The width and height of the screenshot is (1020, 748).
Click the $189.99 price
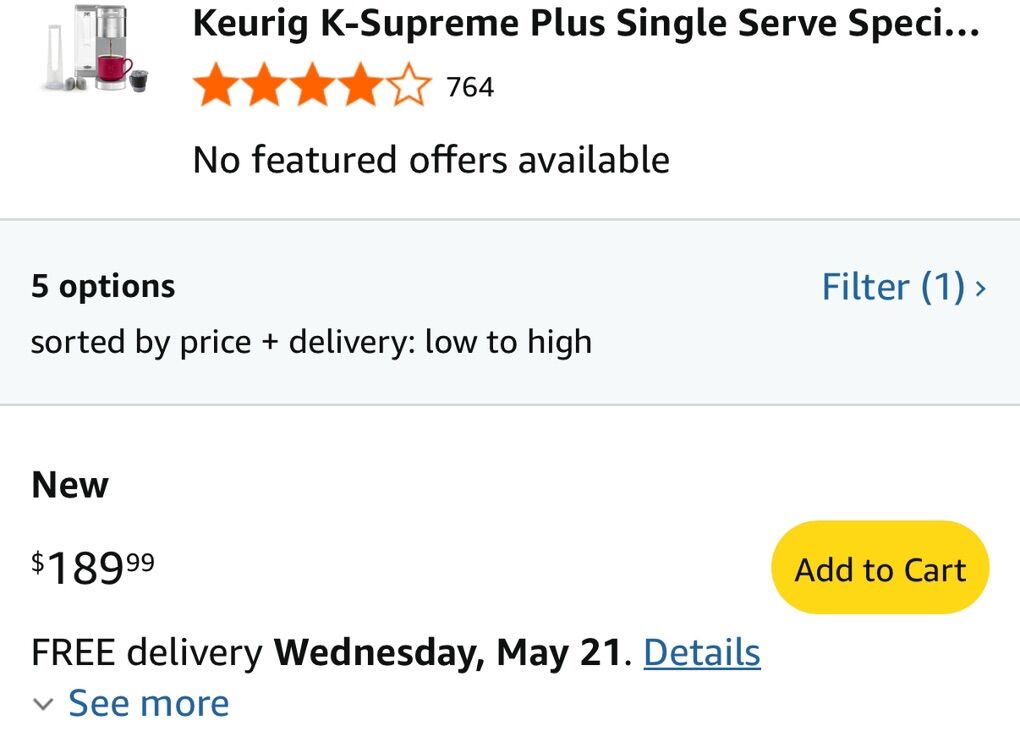coord(94,568)
